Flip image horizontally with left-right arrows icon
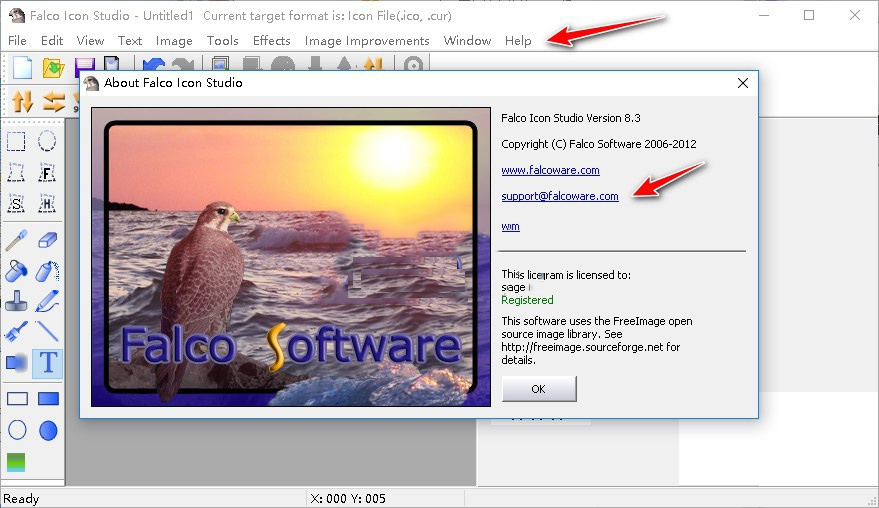 pos(54,102)
